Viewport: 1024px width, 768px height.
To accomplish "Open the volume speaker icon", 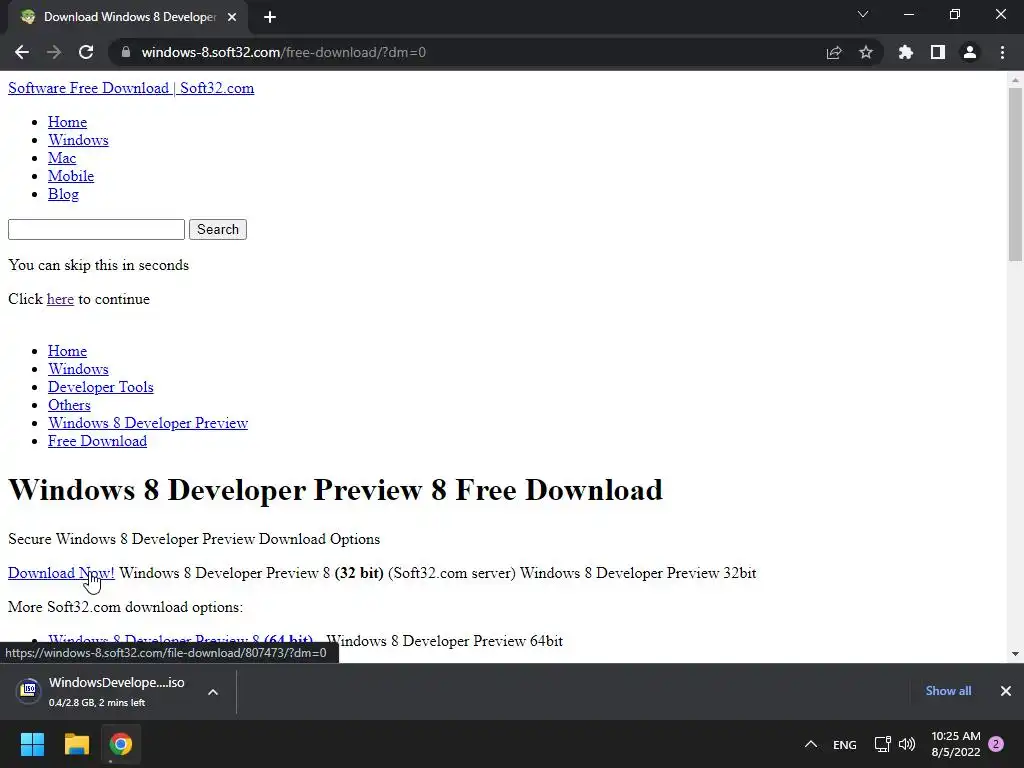I will click(906, 744).
